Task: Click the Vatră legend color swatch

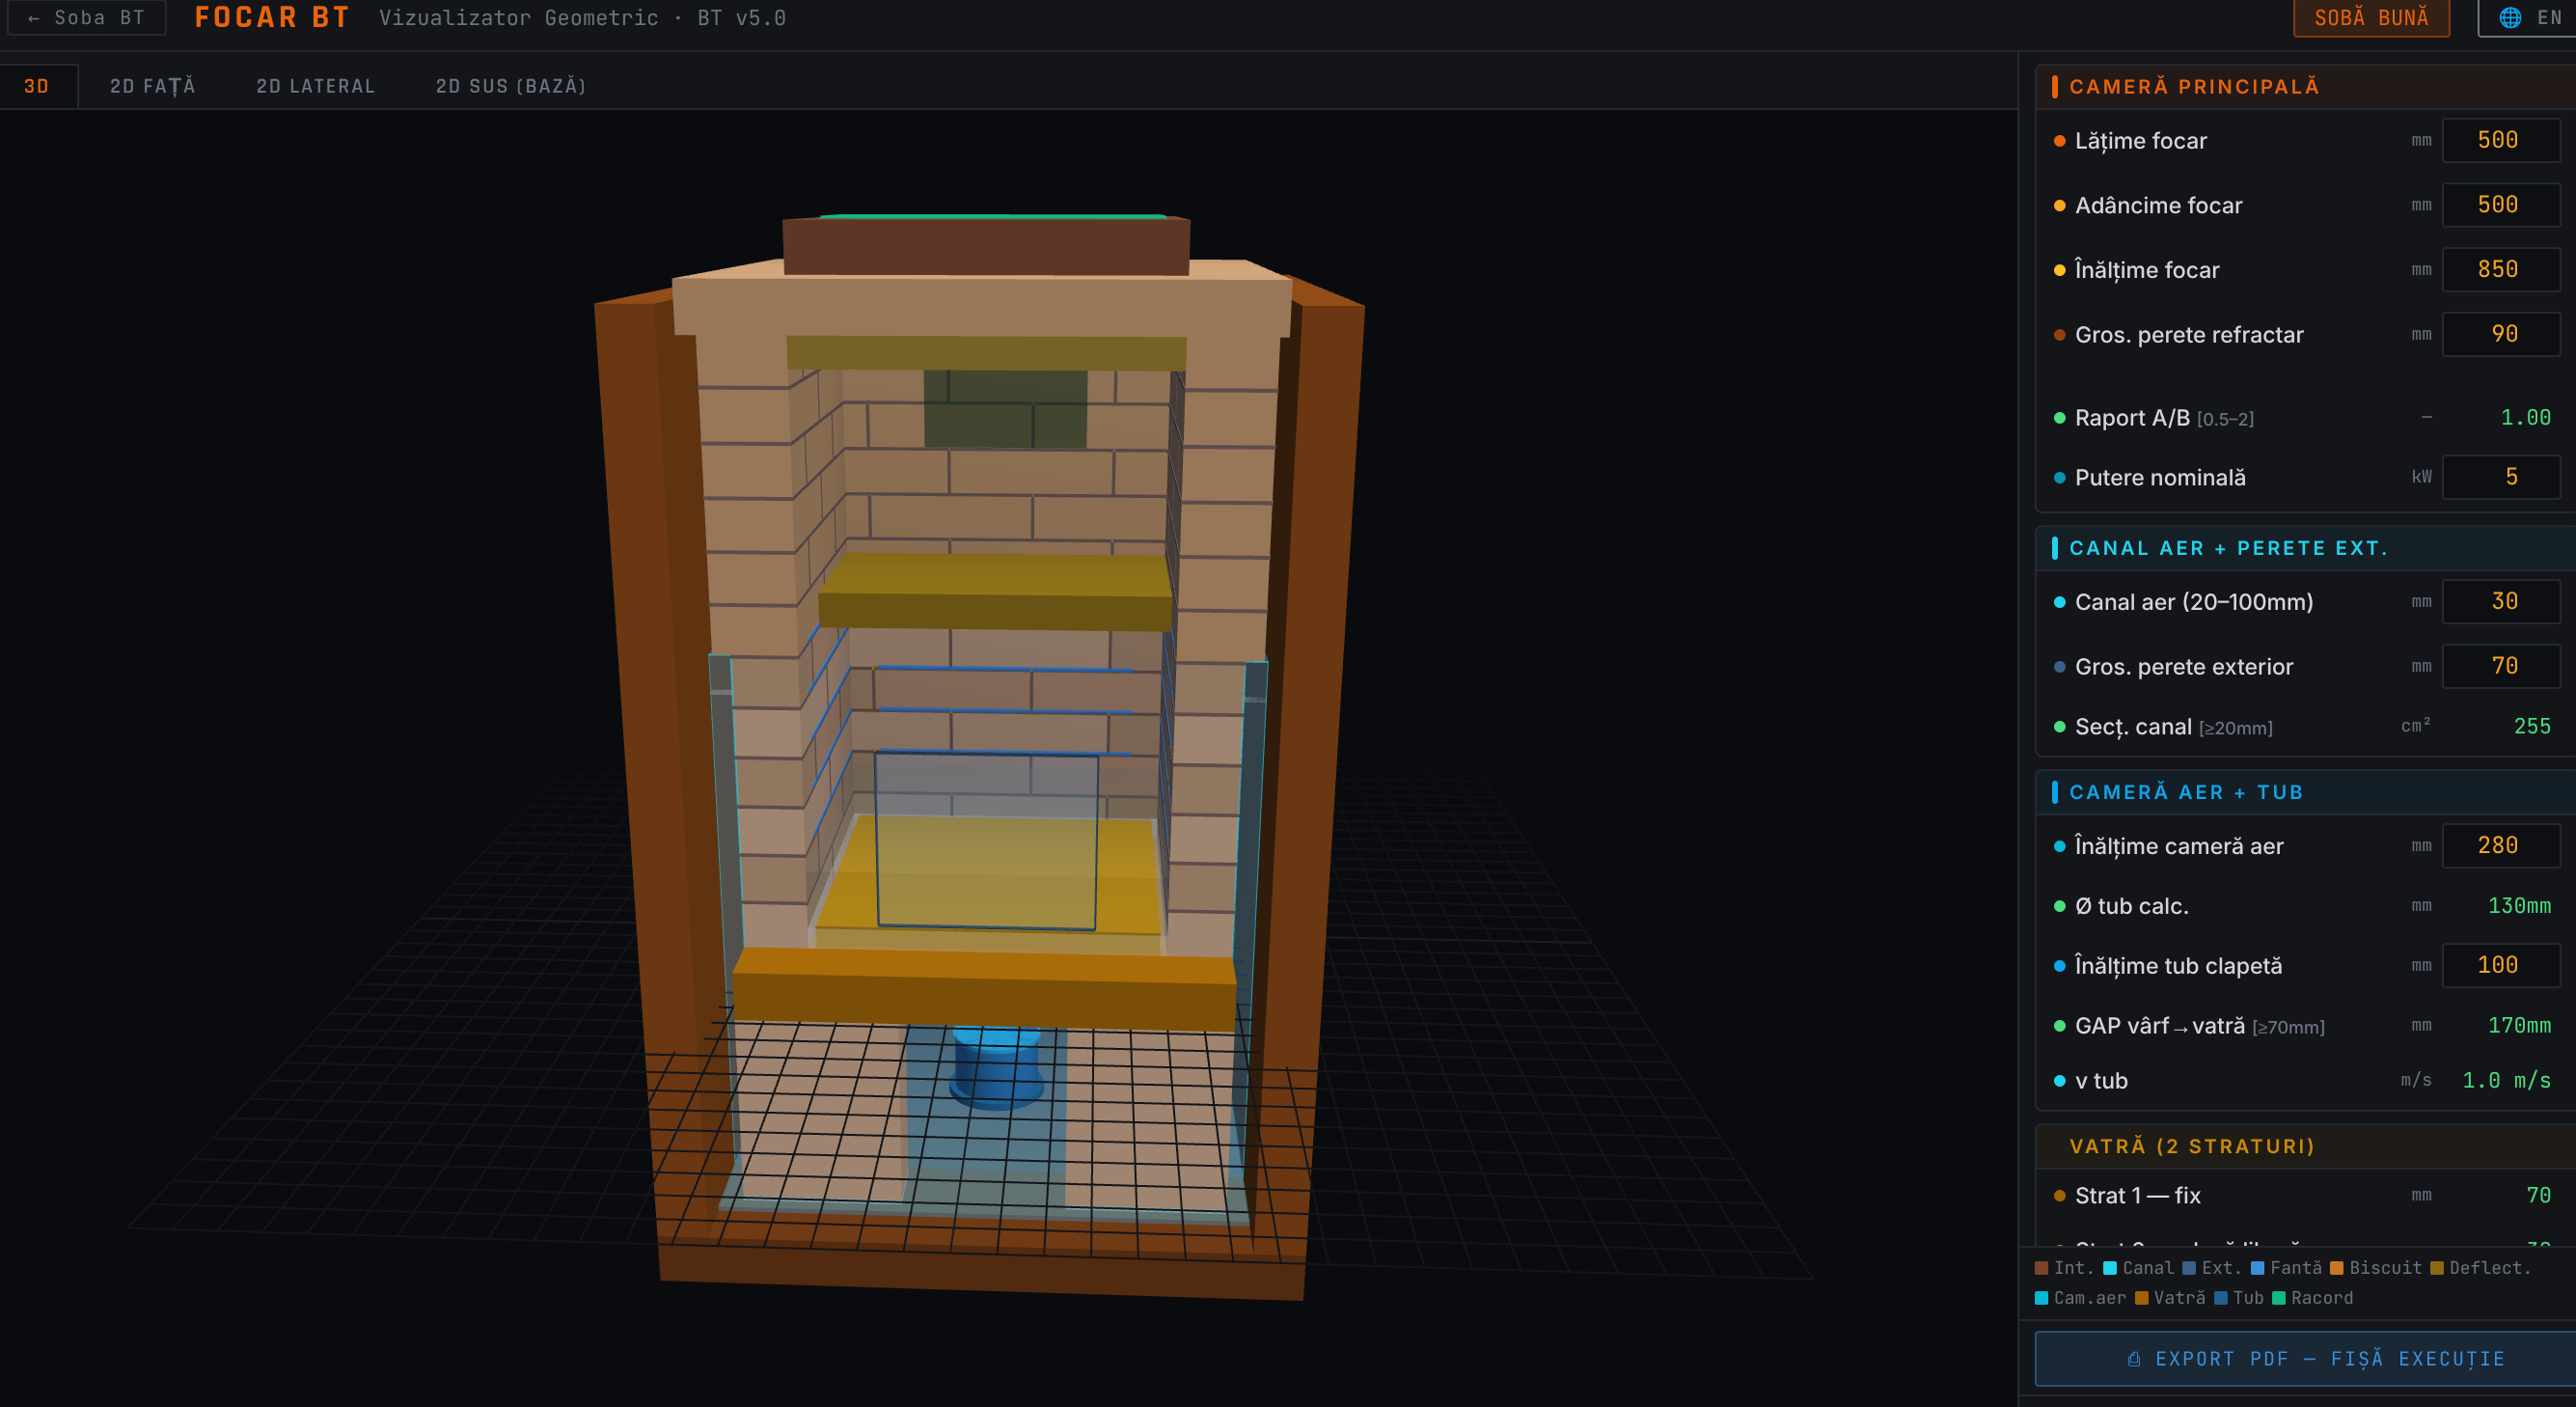Action: tap(2141, 1298)
